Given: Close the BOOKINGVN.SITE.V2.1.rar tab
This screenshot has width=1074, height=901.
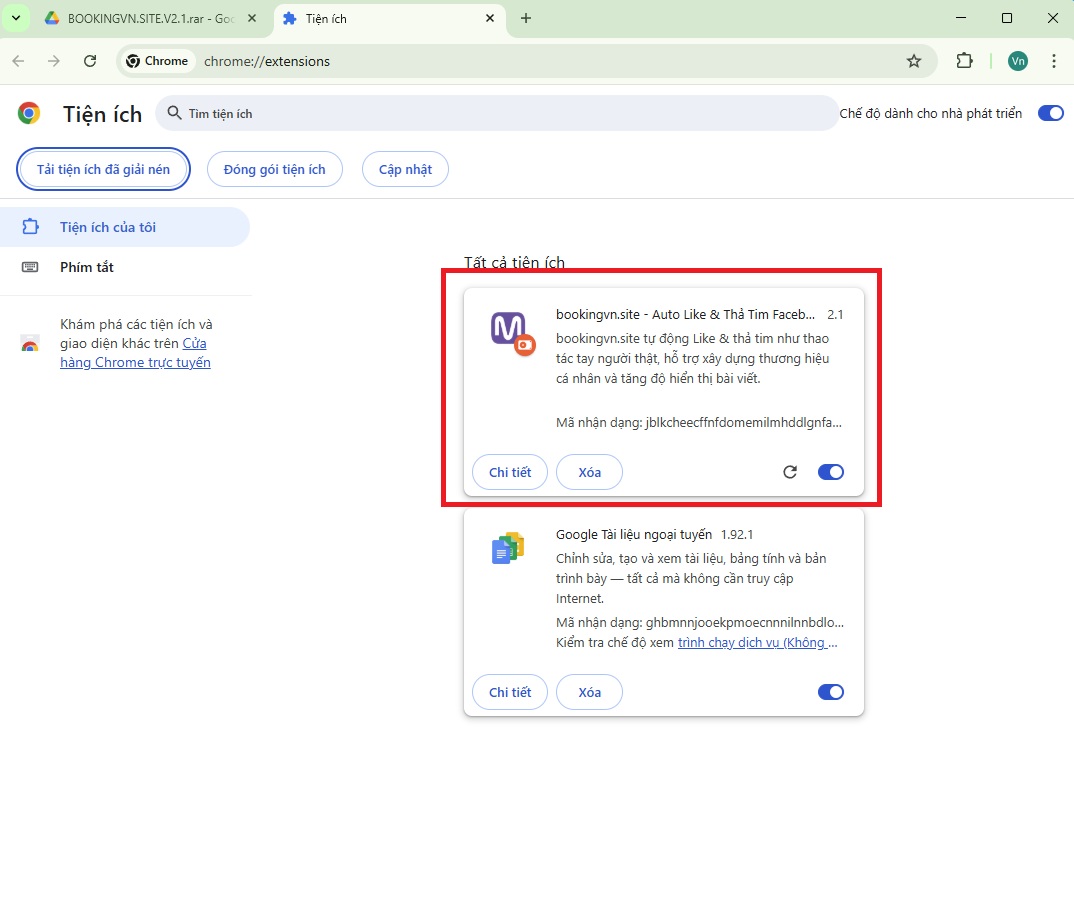Looking at the screenshot, I should 252,18.
